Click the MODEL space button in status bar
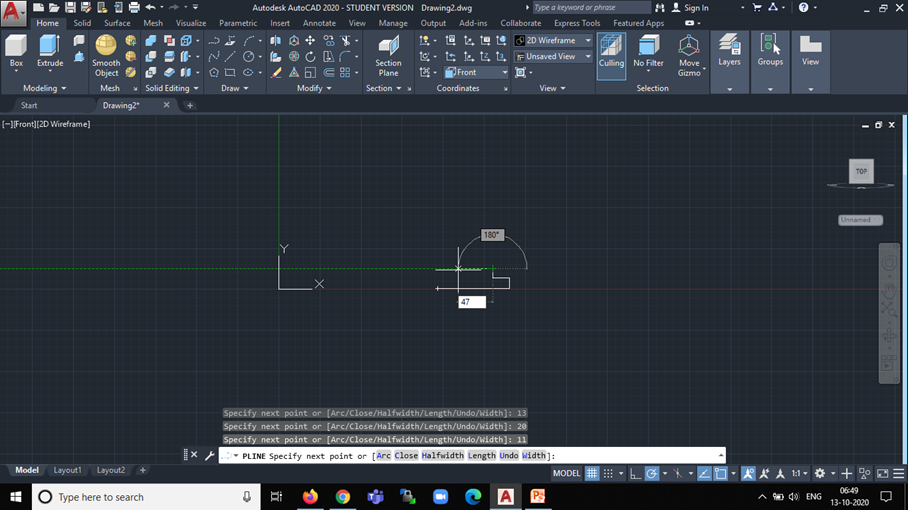 (x=566, y=474)
